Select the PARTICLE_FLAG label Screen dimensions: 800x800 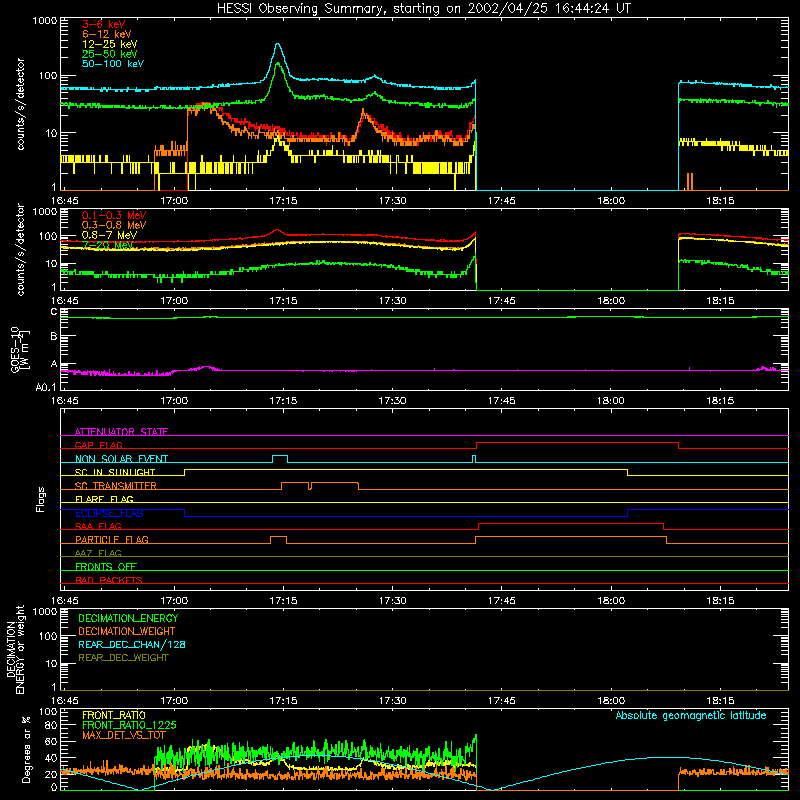(x=112, y=539)
